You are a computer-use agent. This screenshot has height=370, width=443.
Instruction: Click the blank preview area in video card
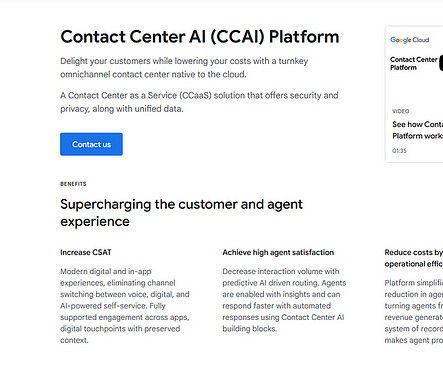pos(415,88)
